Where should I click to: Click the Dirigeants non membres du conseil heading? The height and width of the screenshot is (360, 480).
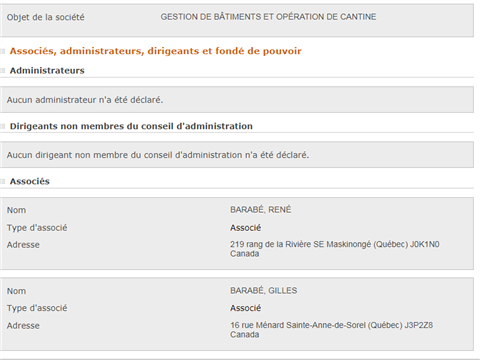[131, 126]
